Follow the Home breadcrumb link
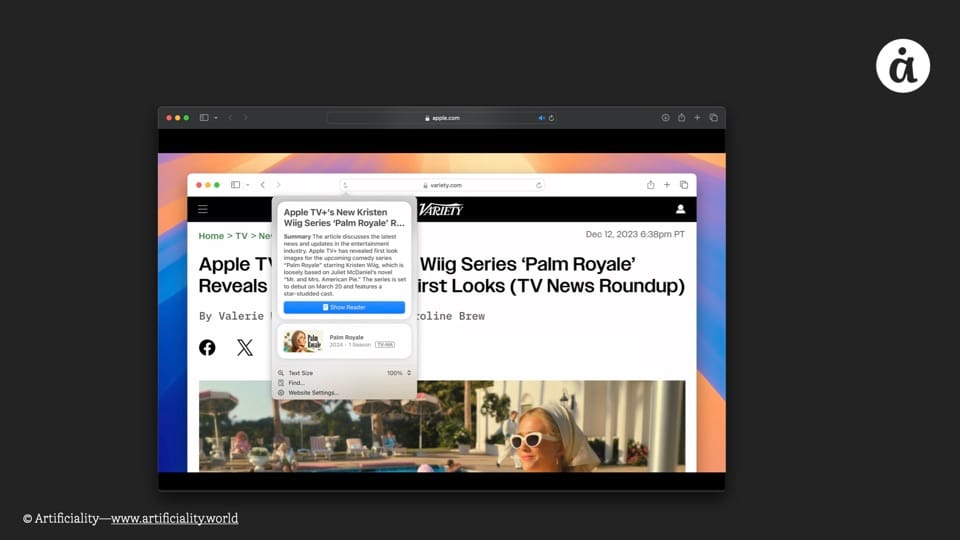This screenshot has width=960, height=540. click(211, 236)
